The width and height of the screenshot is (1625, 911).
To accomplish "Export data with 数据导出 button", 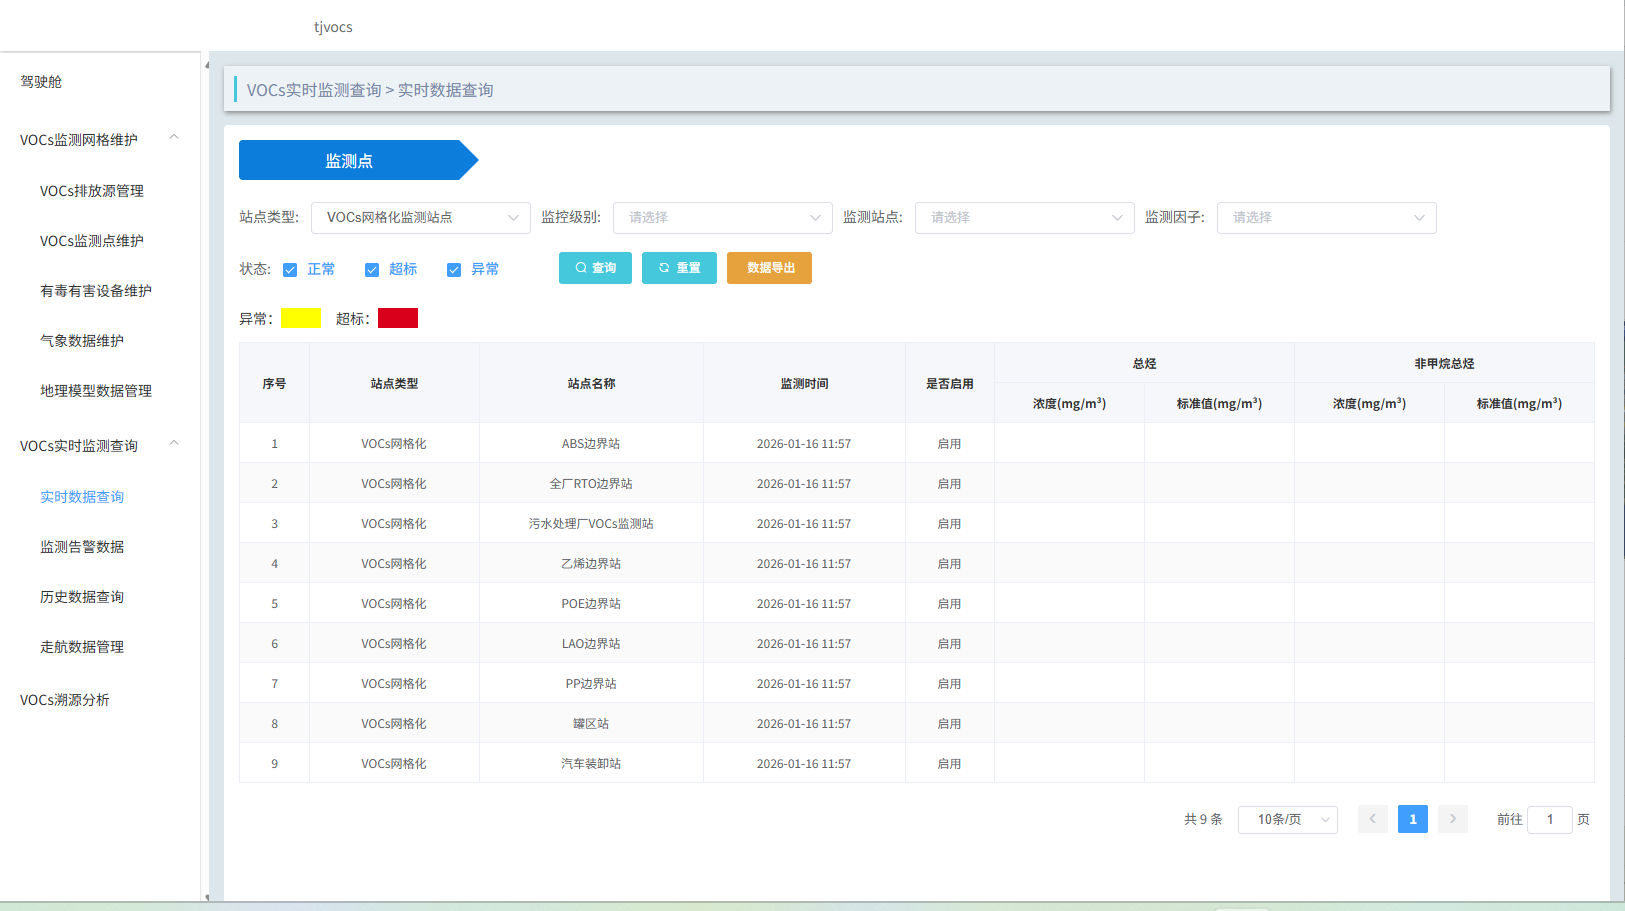I will pyautogui.click(x=769, y=268).
